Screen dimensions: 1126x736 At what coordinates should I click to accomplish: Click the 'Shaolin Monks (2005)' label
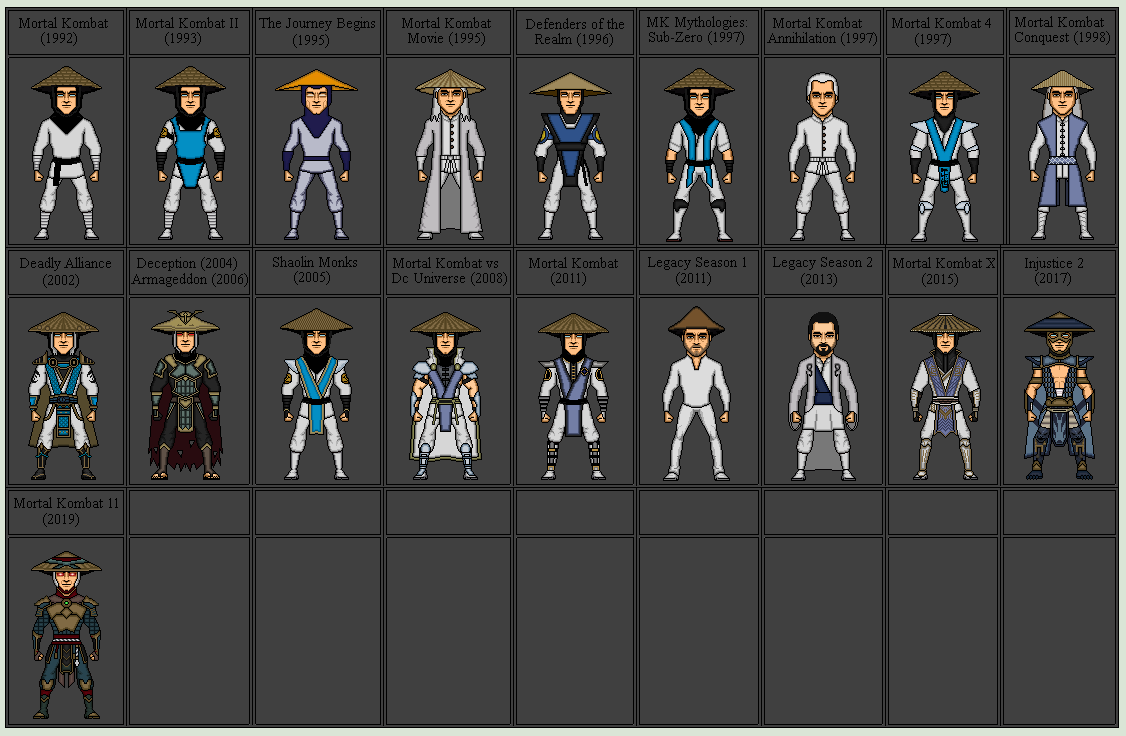pyautogui.click(x=315, y=270)
